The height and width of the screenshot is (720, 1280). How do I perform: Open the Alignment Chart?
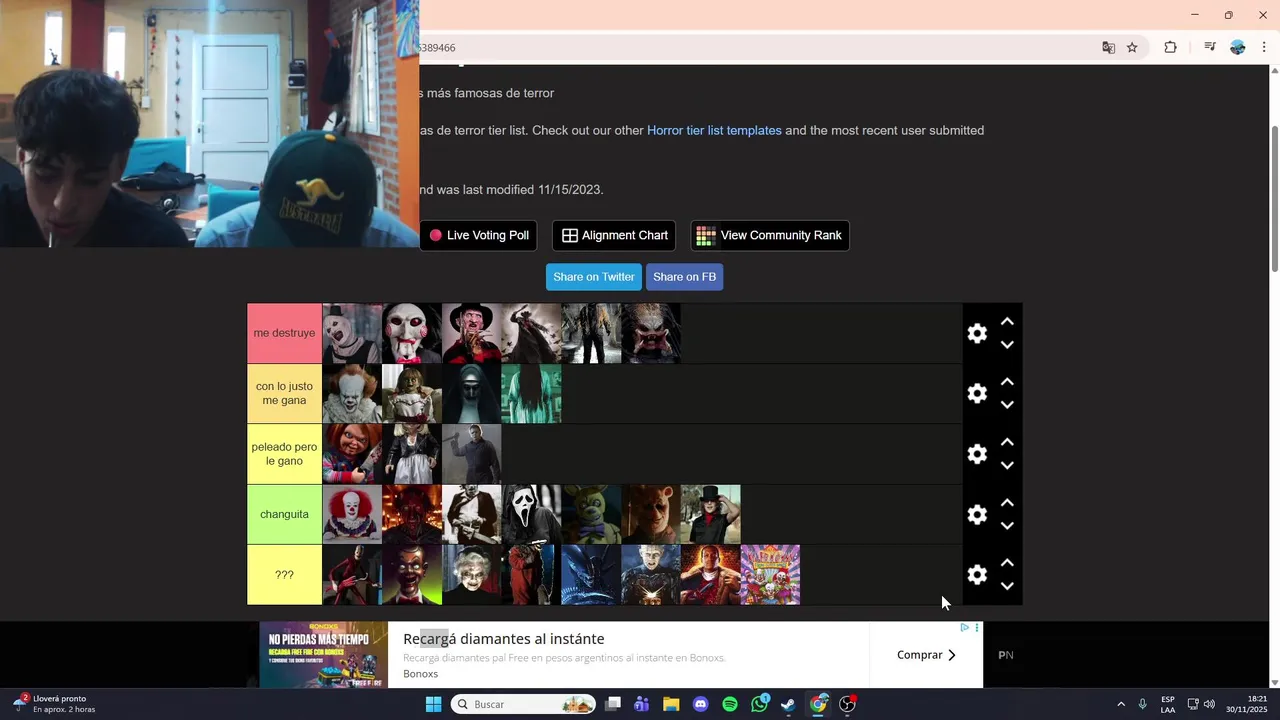(x=614, y=235)
